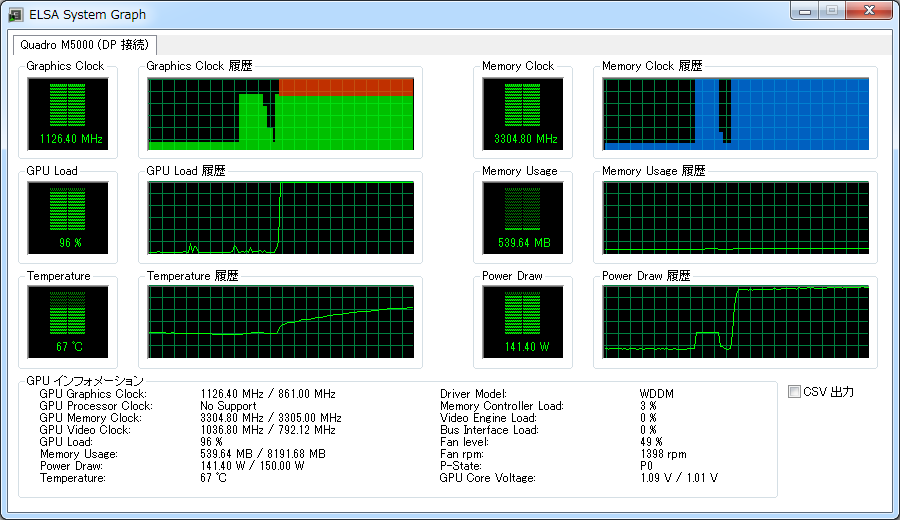Click the Fan level: label
This screenshot has width=900, height=520.
464,442
